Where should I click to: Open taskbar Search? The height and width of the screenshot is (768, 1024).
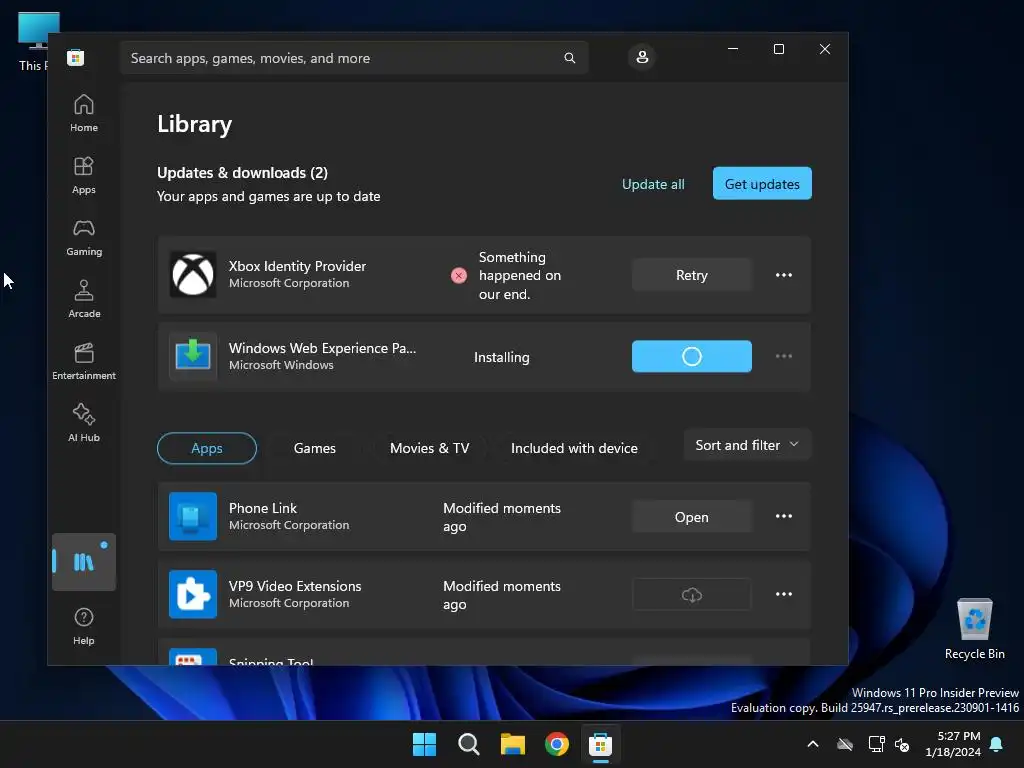click(468, 744)
